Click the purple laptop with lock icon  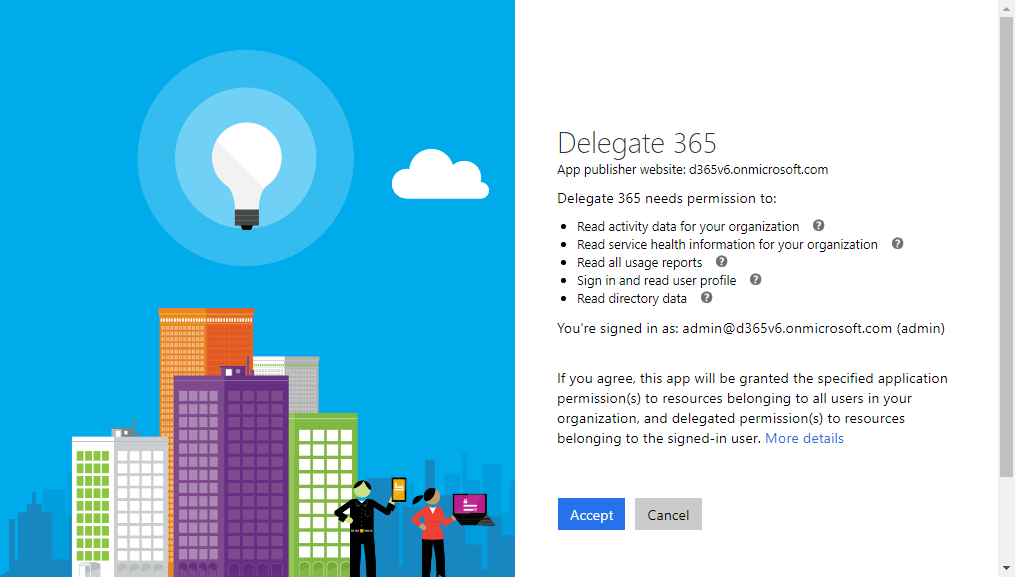[470, 508]
